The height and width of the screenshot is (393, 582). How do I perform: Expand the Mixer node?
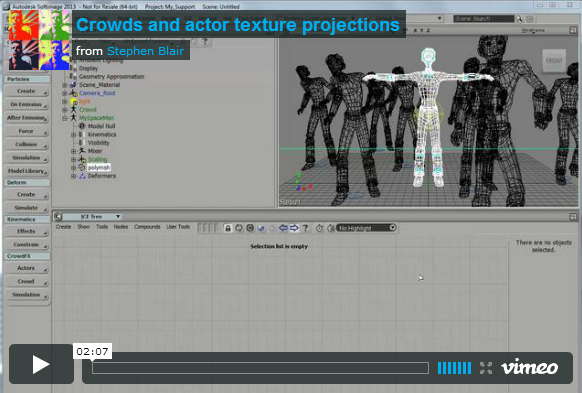click(73, 151)
